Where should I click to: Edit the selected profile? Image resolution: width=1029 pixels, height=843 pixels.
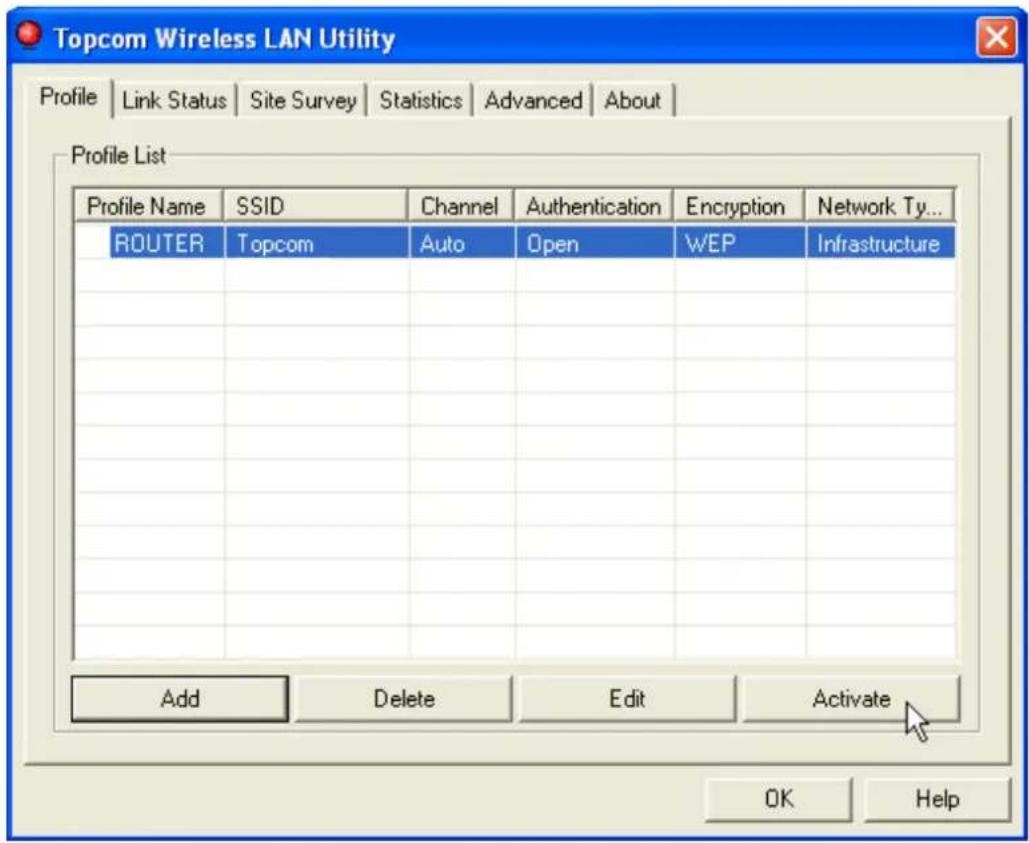627,699
